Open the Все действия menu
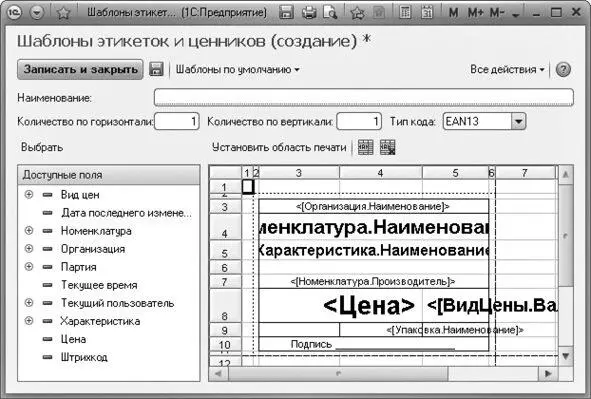 507,70
